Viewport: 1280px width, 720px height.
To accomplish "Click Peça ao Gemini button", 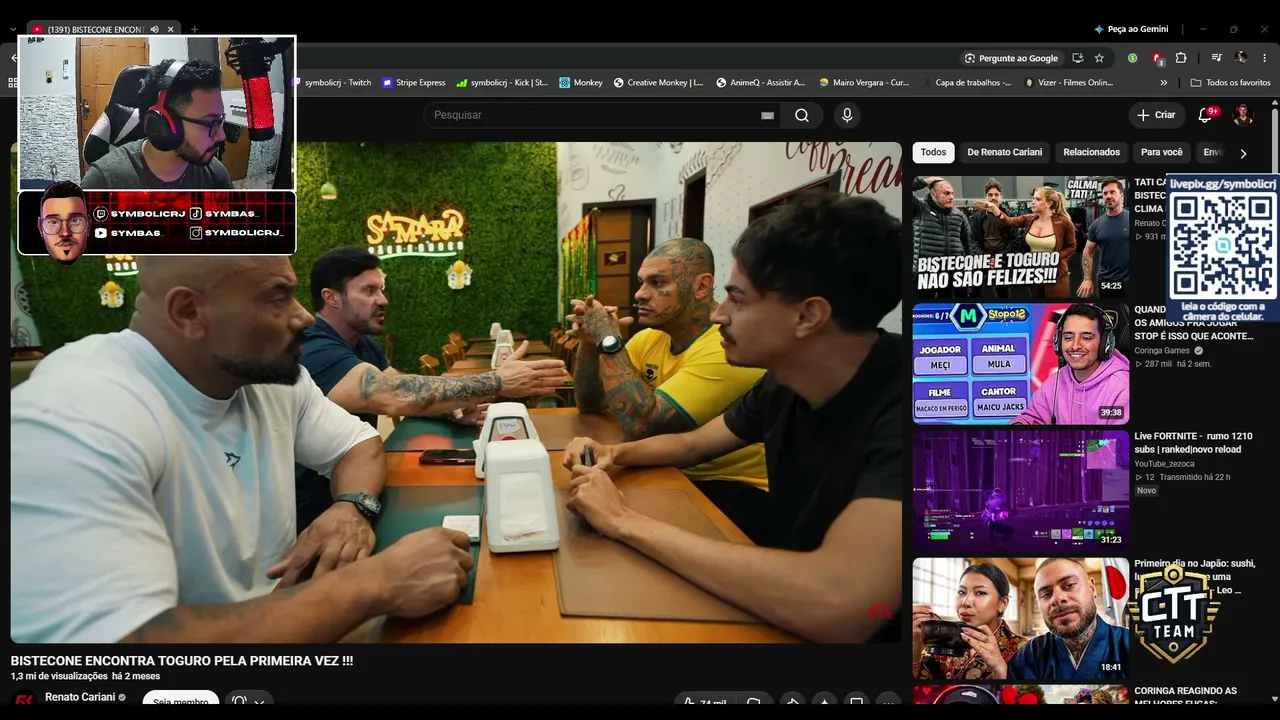I will (x=1131, y=29).
